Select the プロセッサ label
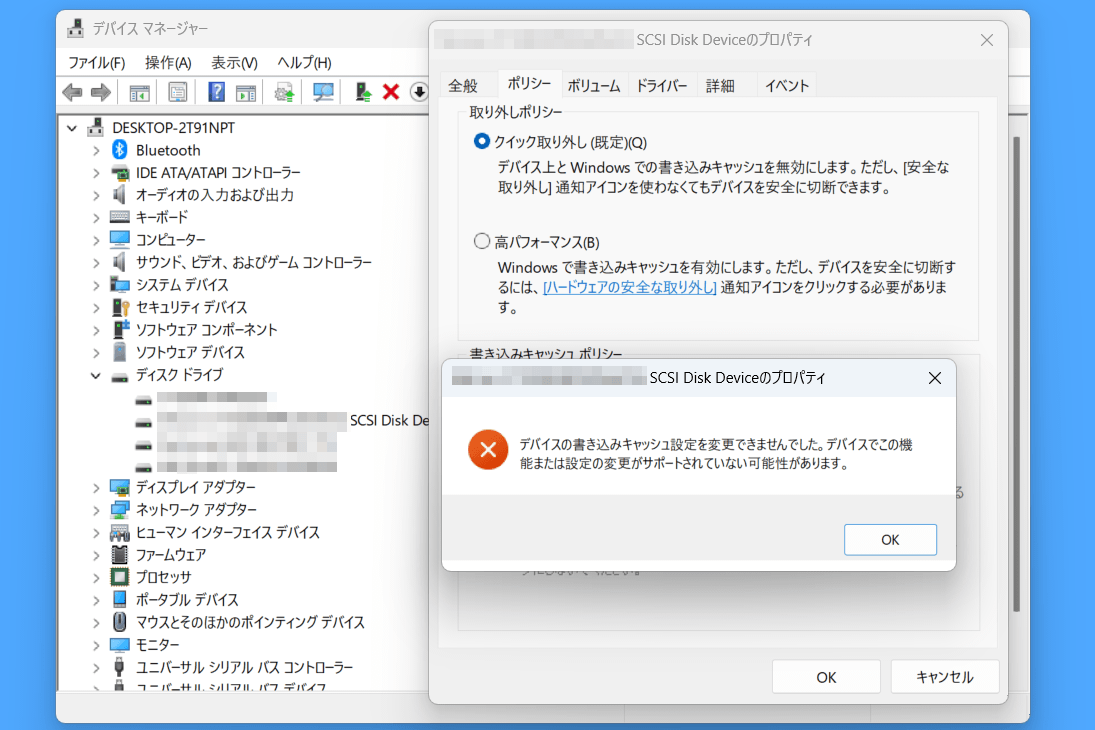The width and height of the screenshot is (1095, 730). click(163, 577)
